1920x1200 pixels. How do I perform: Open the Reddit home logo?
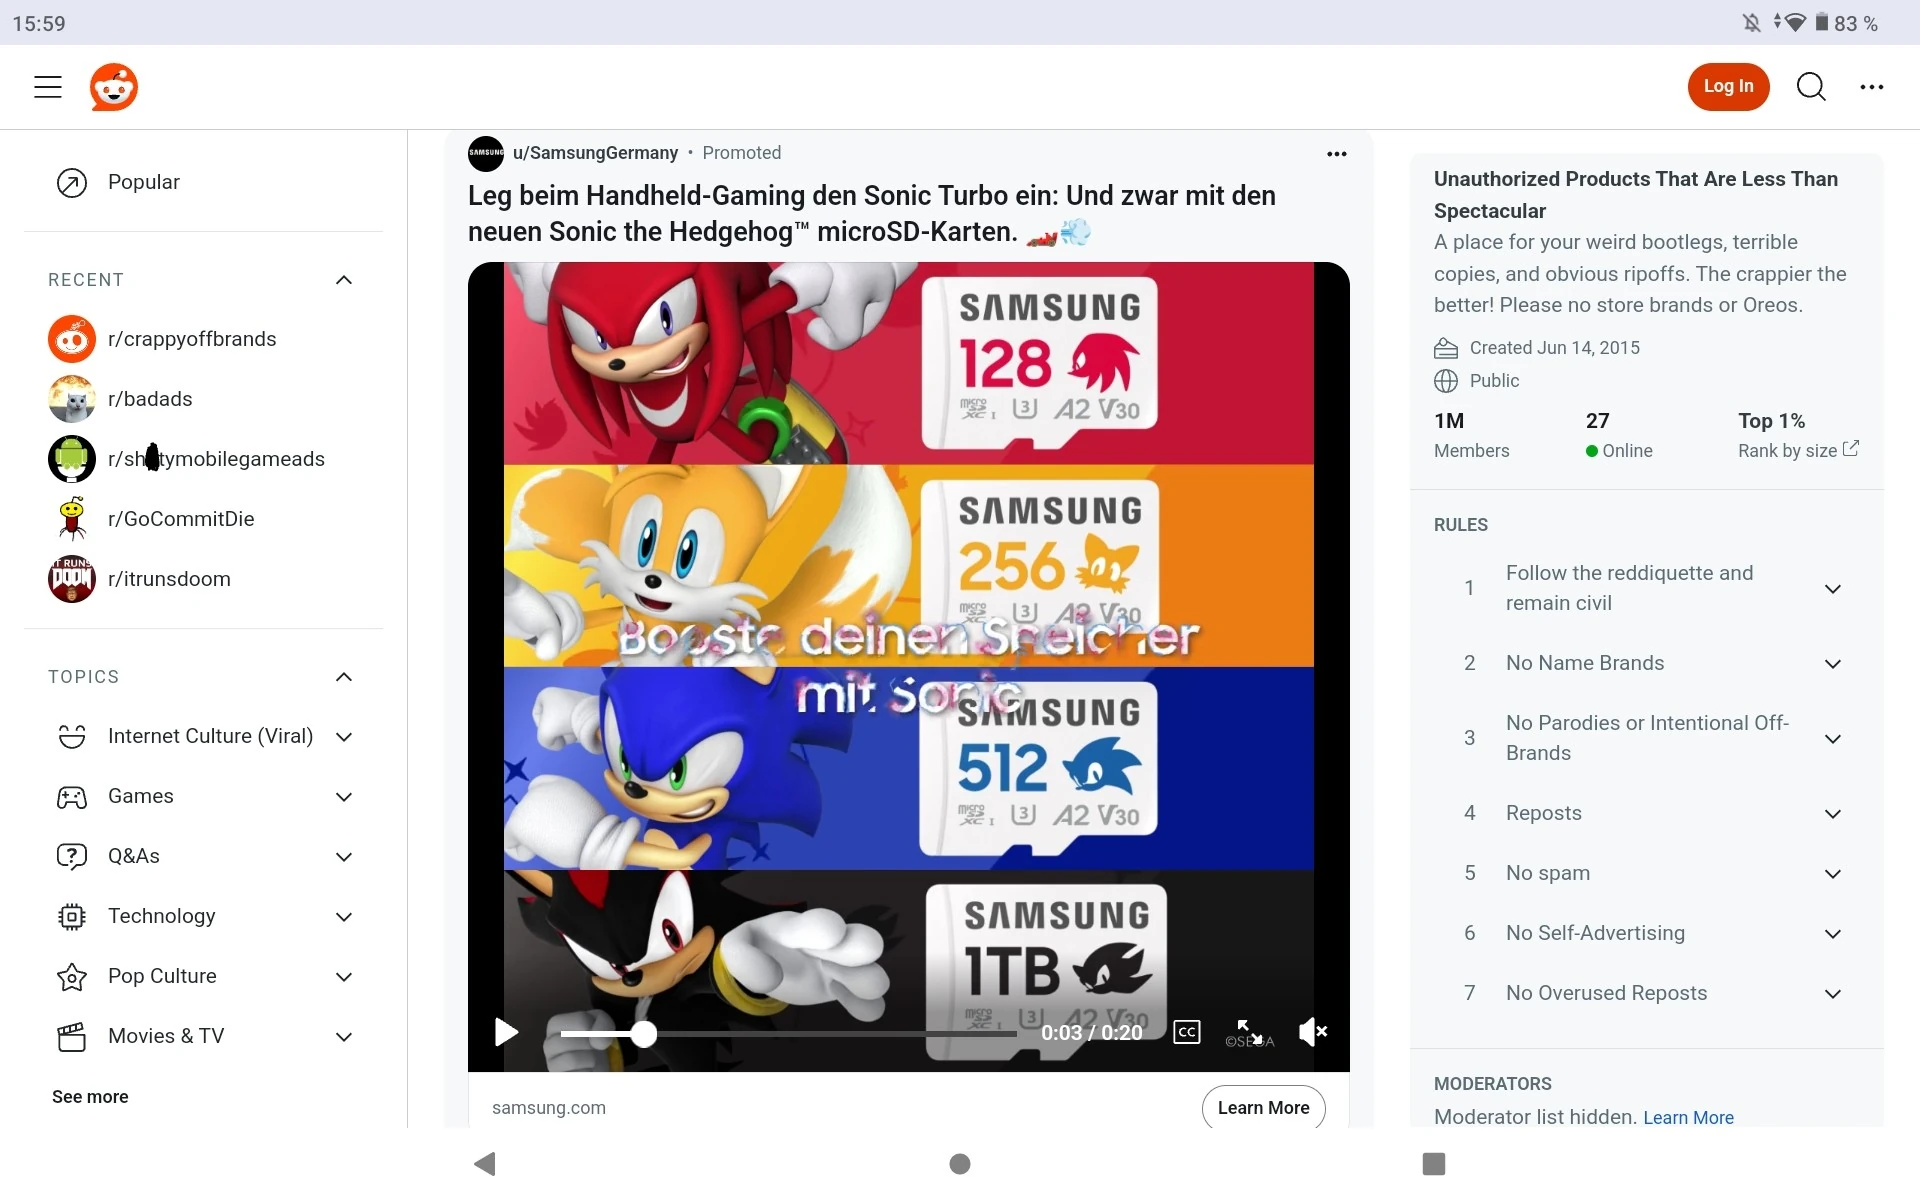[x=113, y=87]
